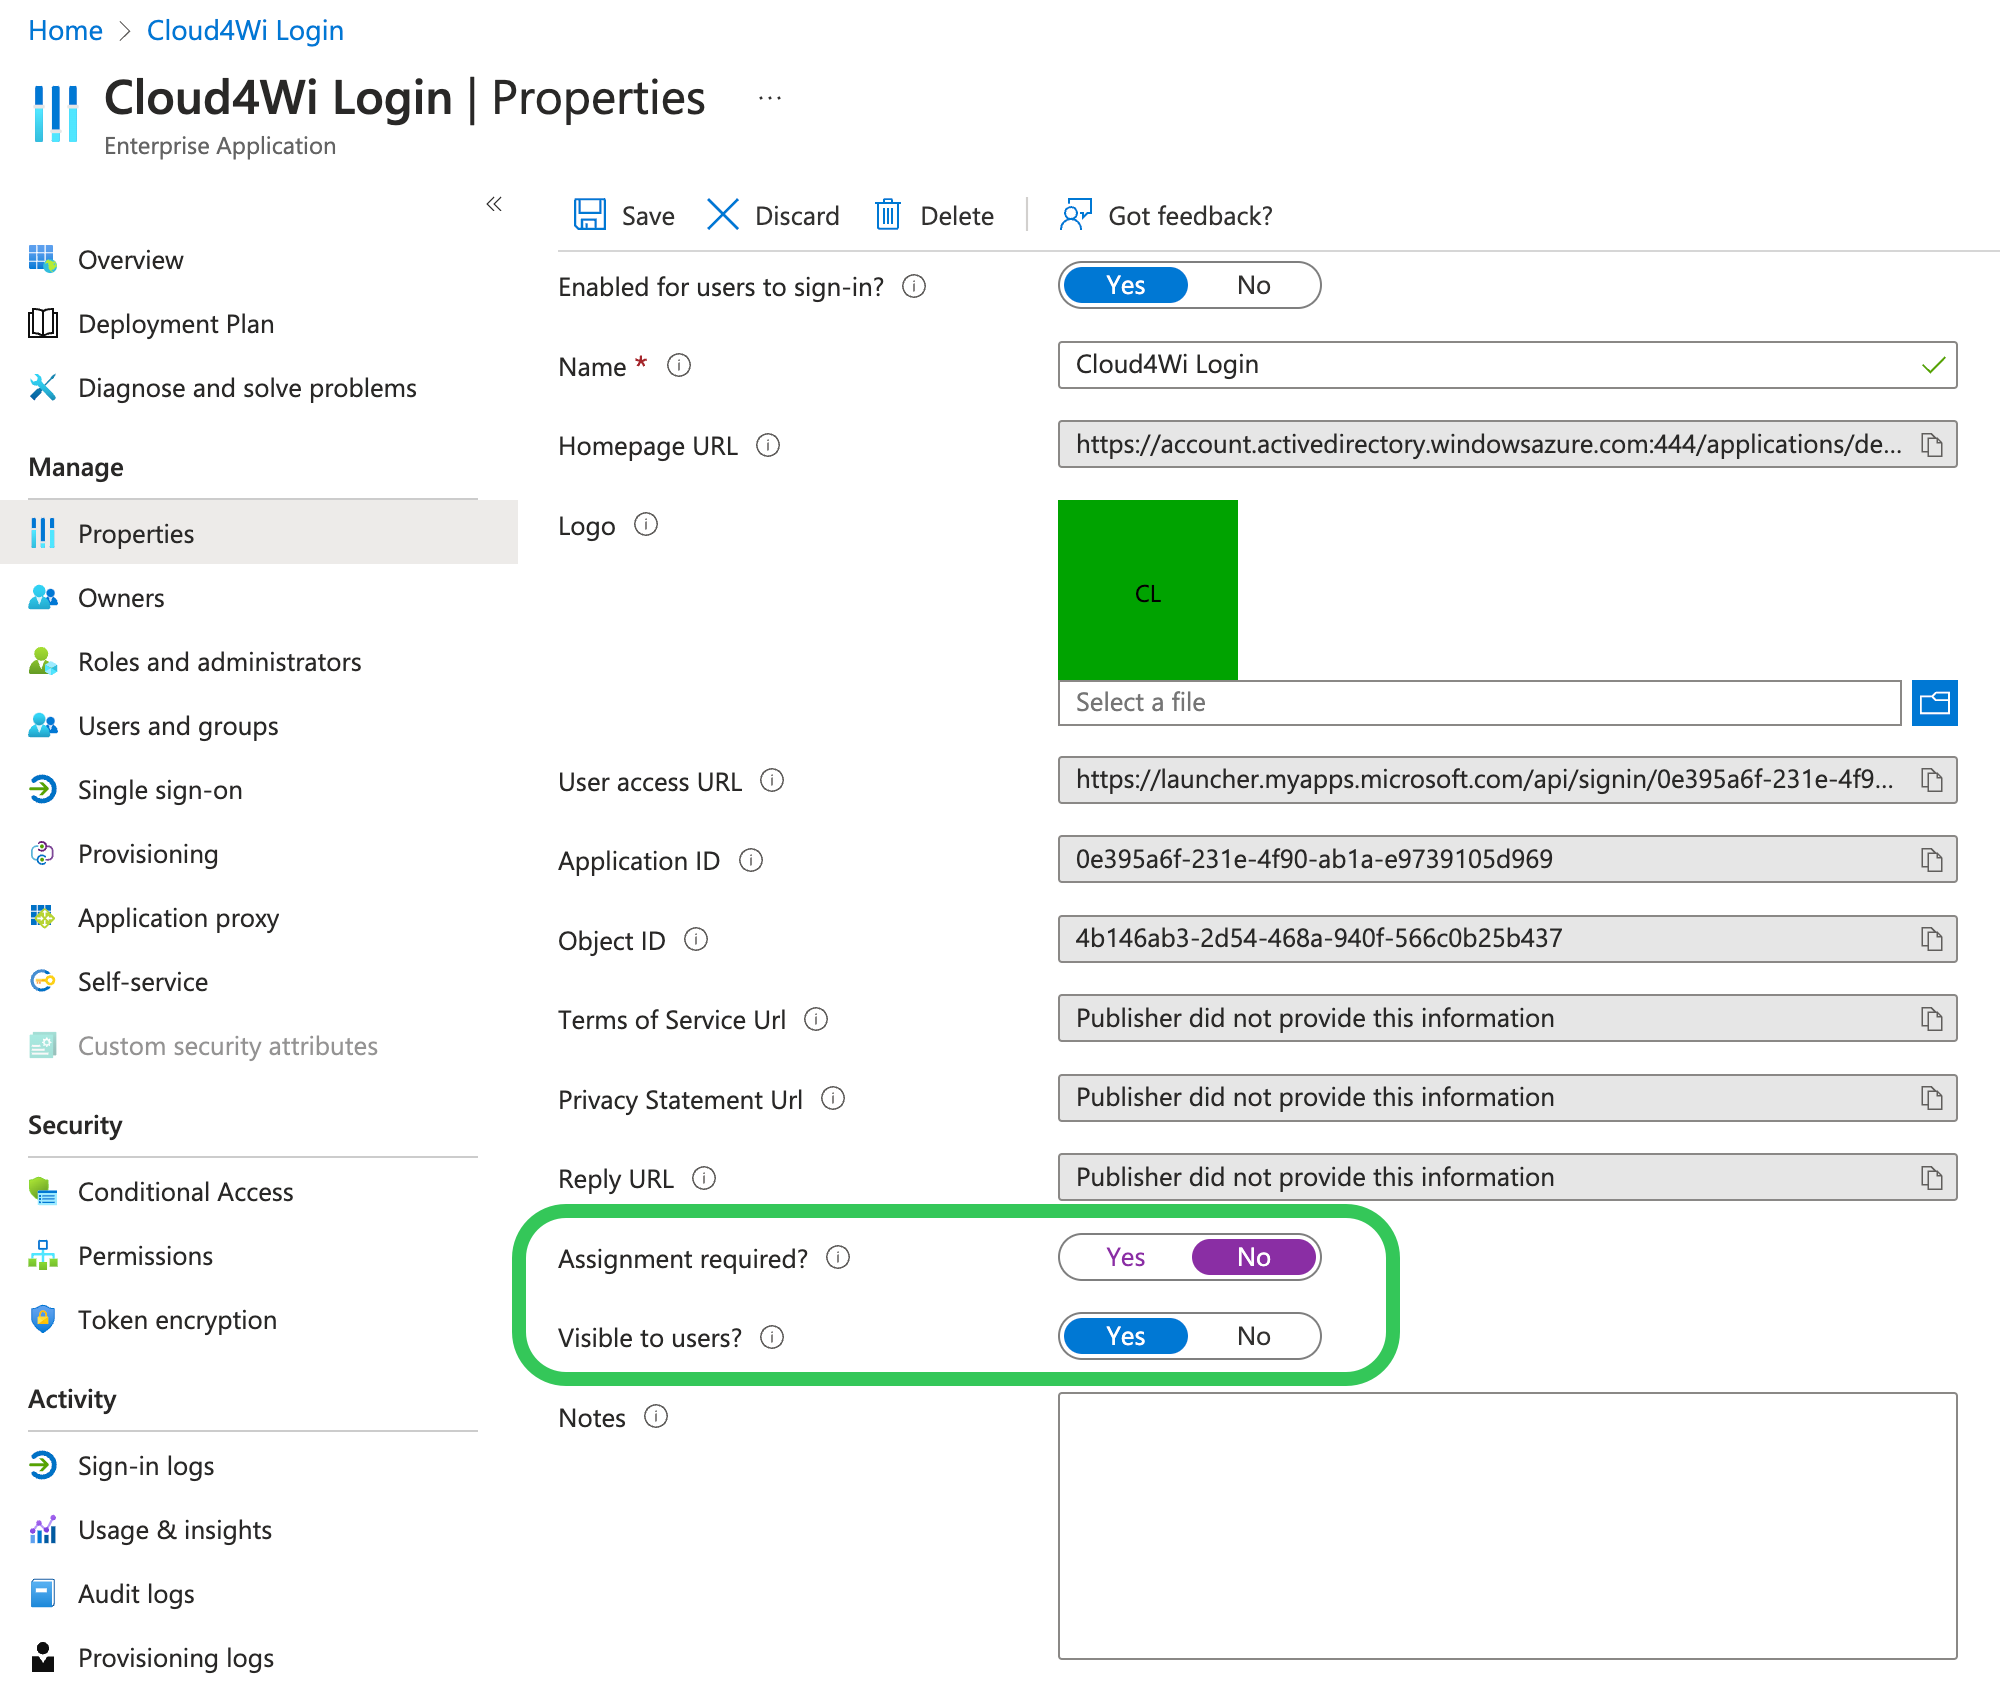Select Properties in Manage section
2000x1686 pixels.
tap(258, 533)
